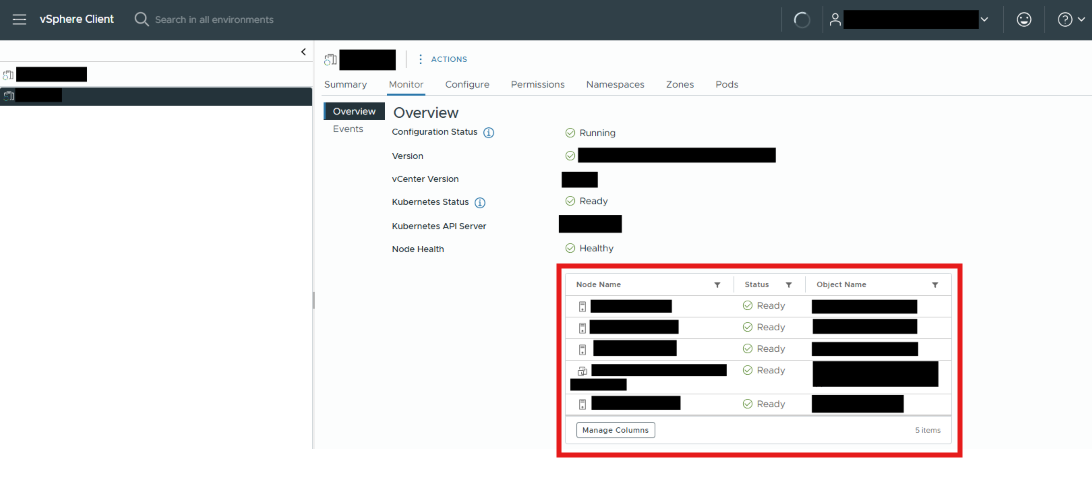The height and width of the screenshot is (488, 1092).
Task: Expand the user account dropdown arrow
Action: click(984, 20)
